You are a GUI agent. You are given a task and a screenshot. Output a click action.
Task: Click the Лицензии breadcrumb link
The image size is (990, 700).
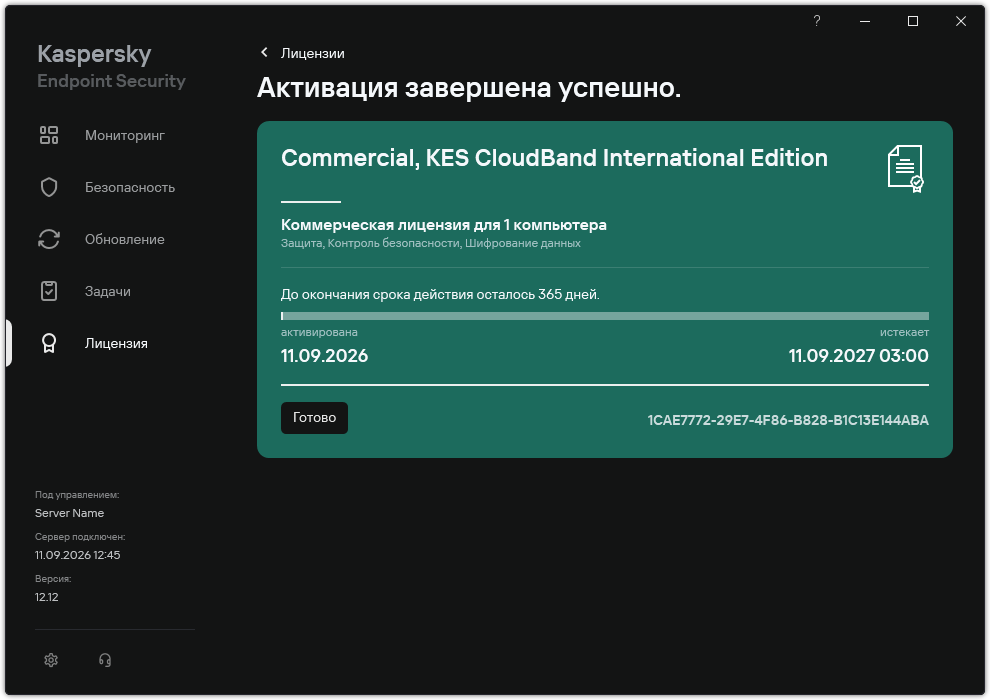tap(313, 54)
